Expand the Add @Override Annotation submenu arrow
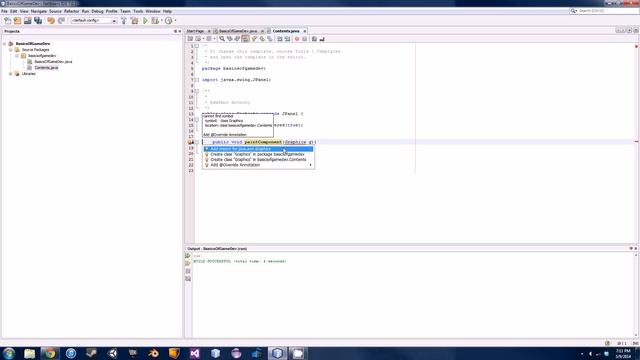 (311, 165)
